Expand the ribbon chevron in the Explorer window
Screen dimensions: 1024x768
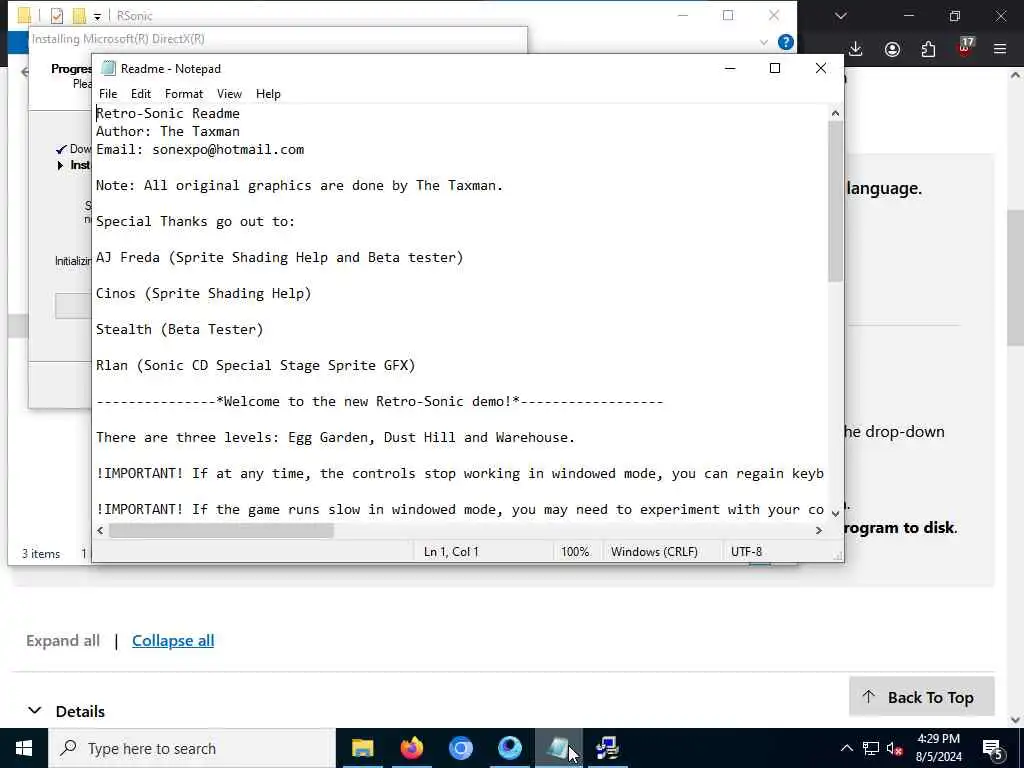tap(763, 42)
